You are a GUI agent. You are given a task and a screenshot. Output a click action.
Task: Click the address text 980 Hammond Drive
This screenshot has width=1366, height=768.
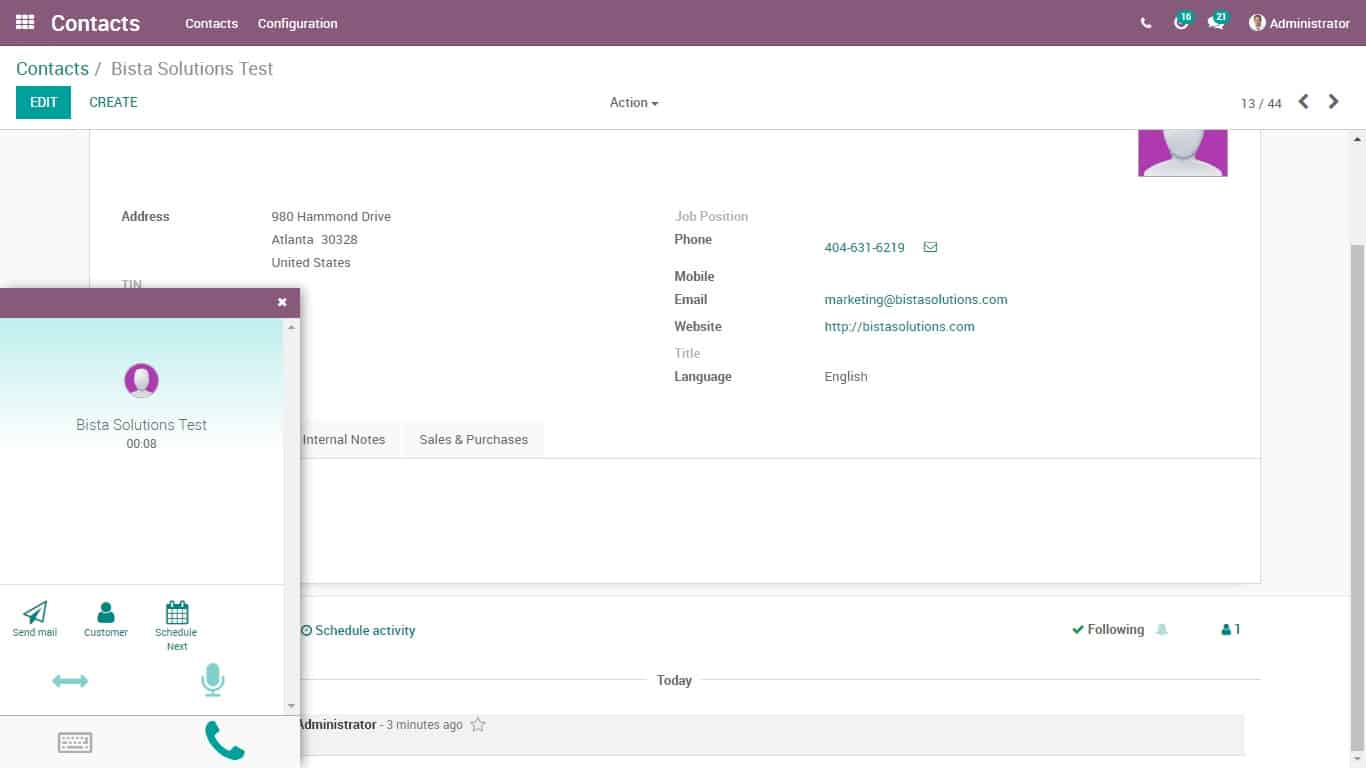[331, 217]
